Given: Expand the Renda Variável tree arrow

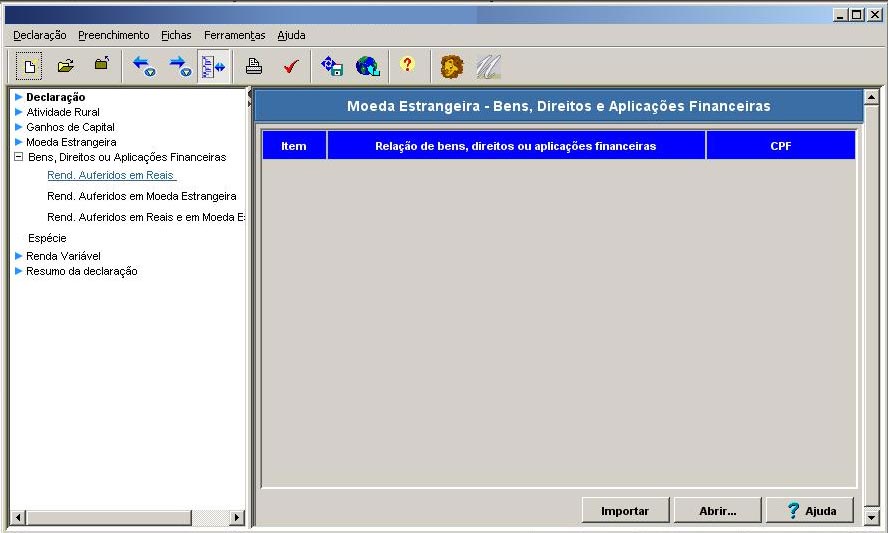Looking at the screenshot, I should (18, 256).
